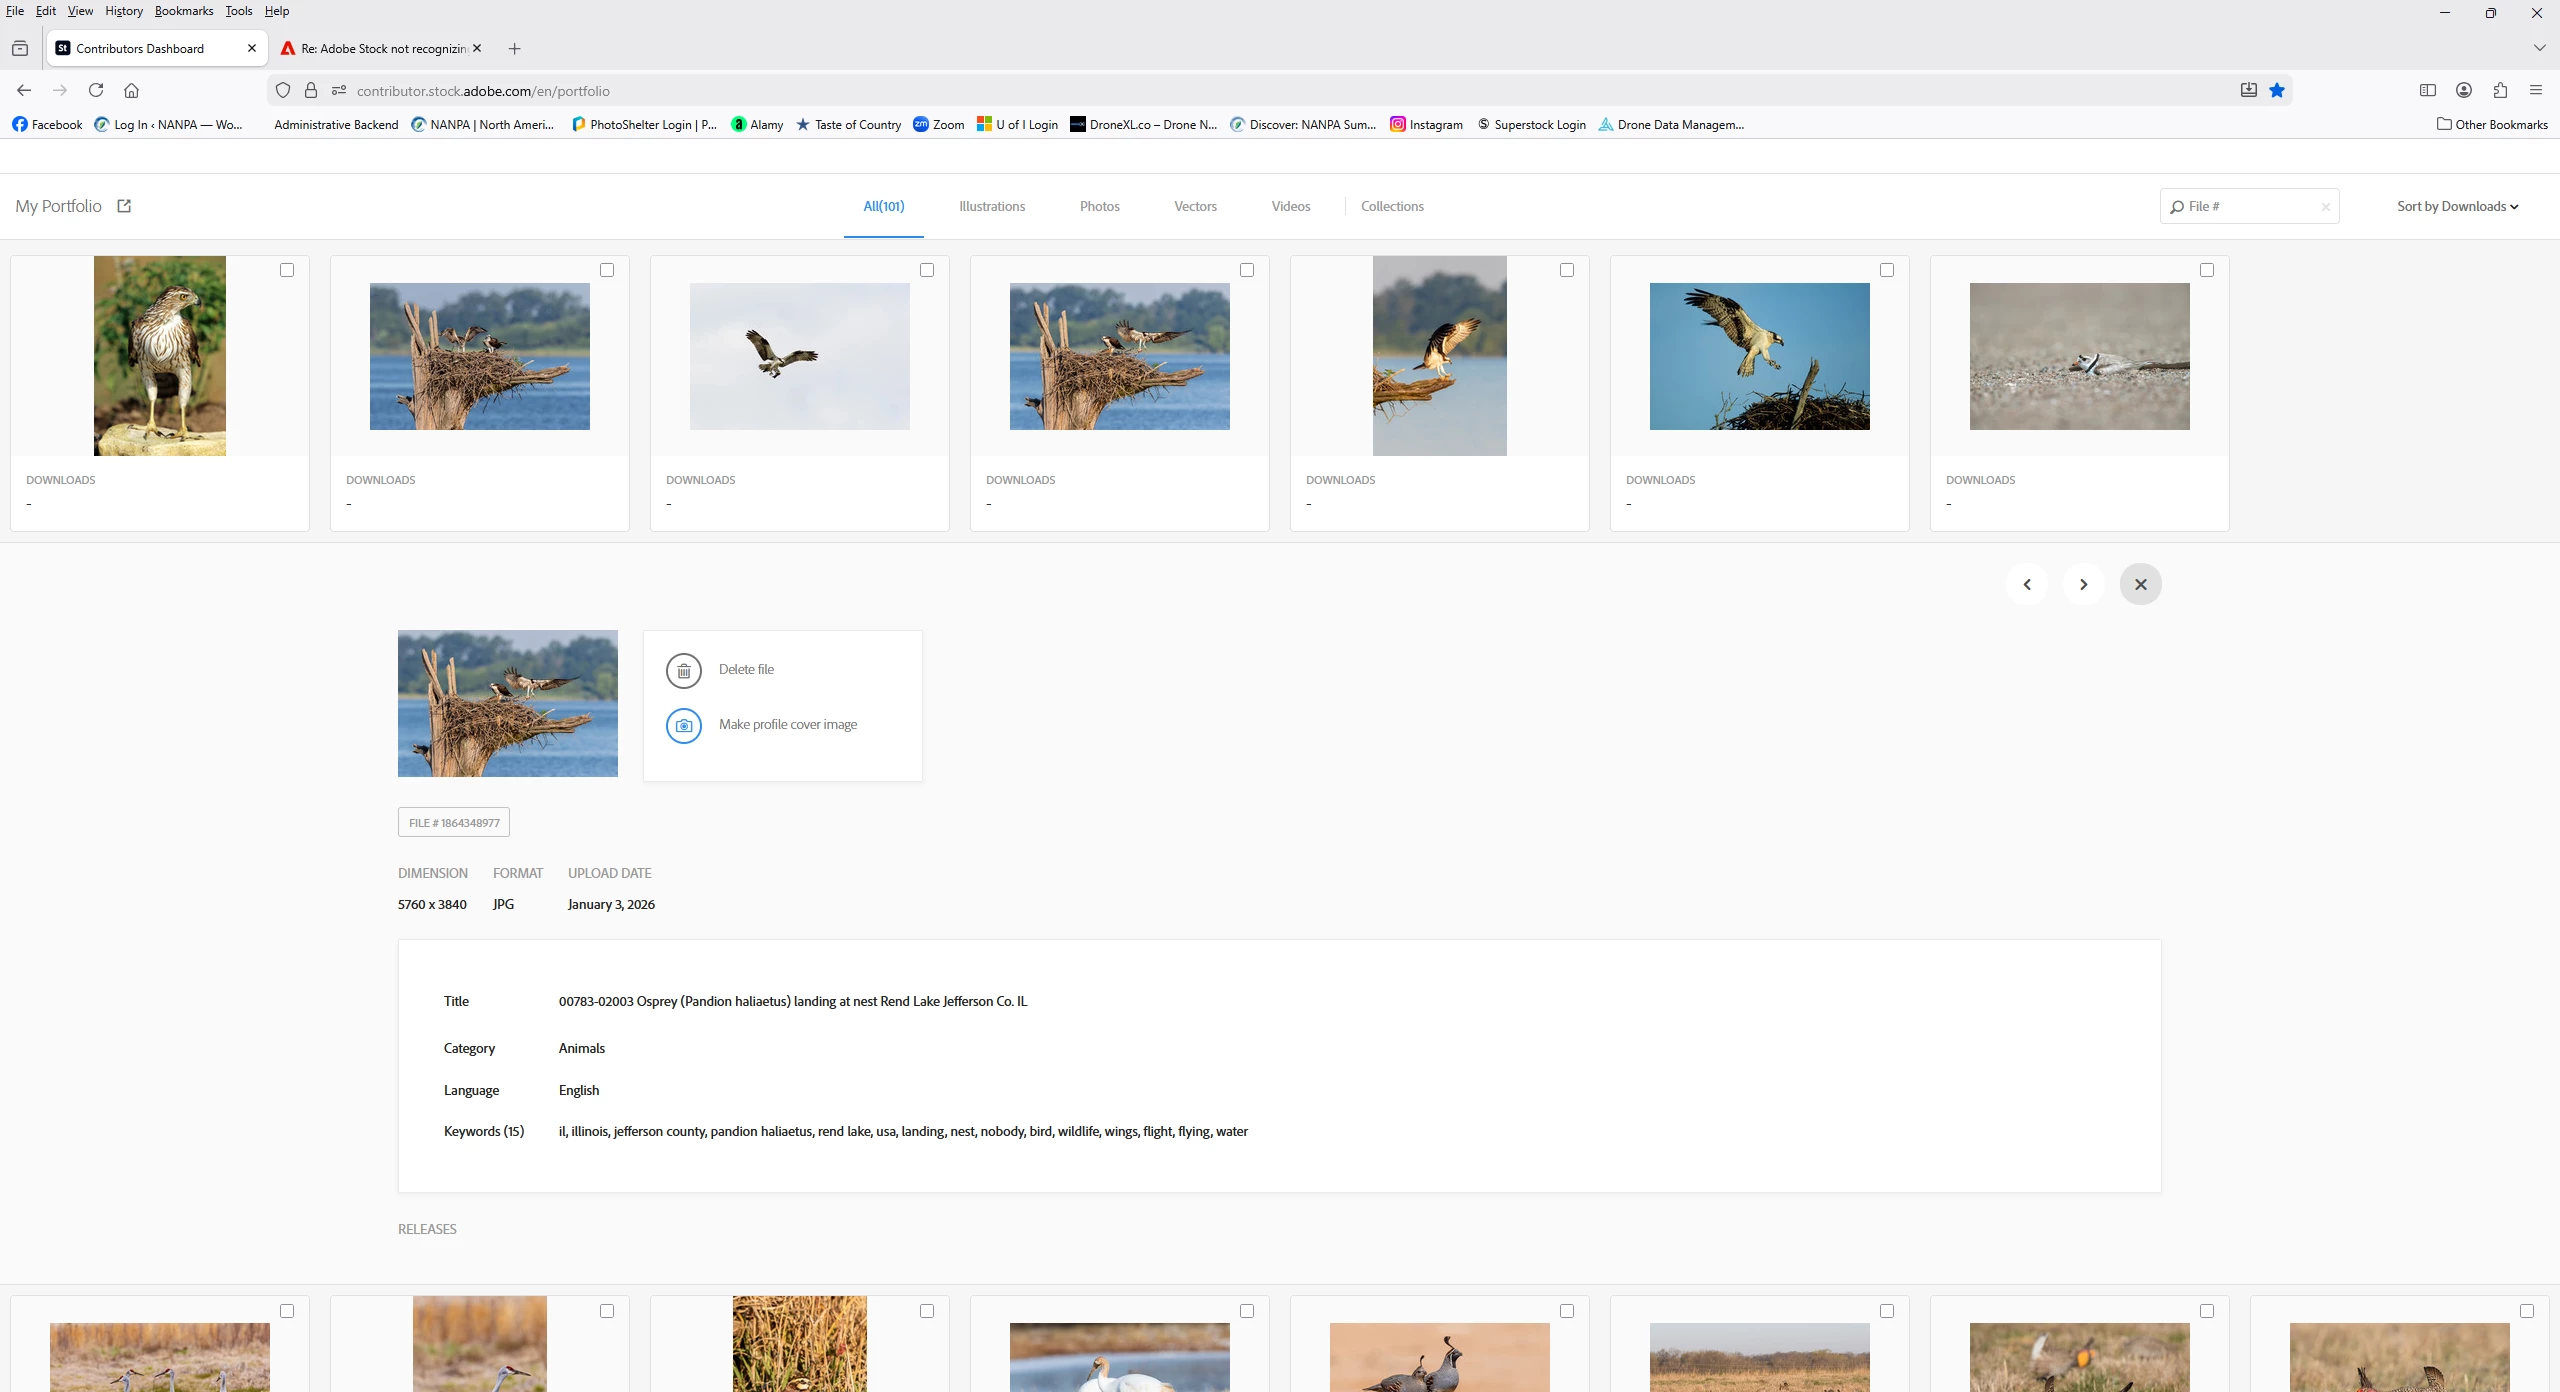Click the browser reload icon

[96, 90]
